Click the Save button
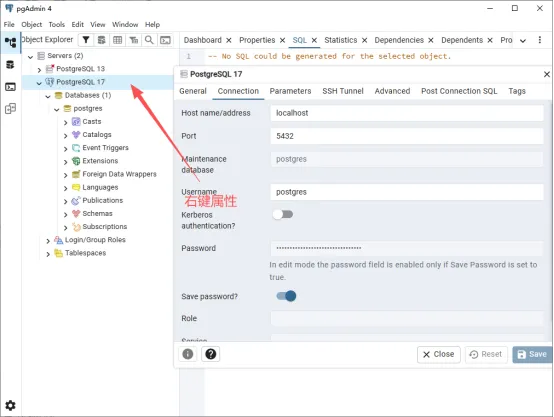Viewport: 554px width, 417px height. (532, 354)
